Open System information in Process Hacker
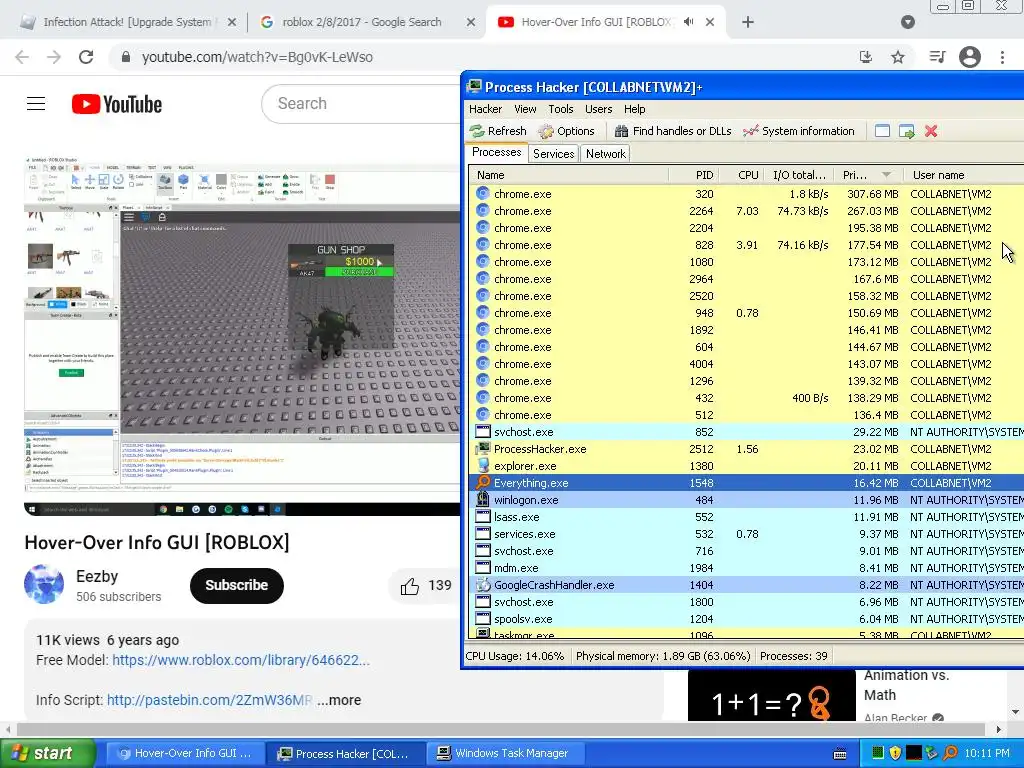 click(799, 131)
